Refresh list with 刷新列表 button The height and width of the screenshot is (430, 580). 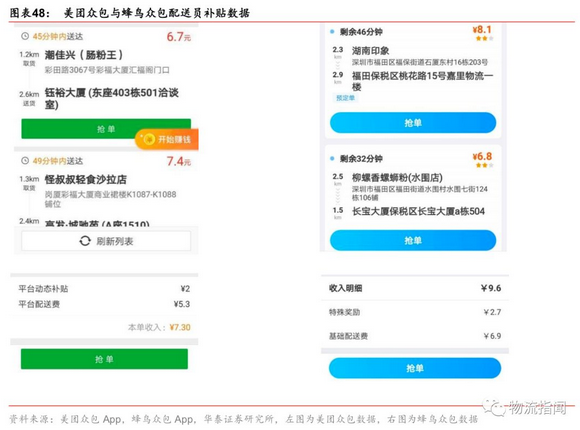pos(106,241)
